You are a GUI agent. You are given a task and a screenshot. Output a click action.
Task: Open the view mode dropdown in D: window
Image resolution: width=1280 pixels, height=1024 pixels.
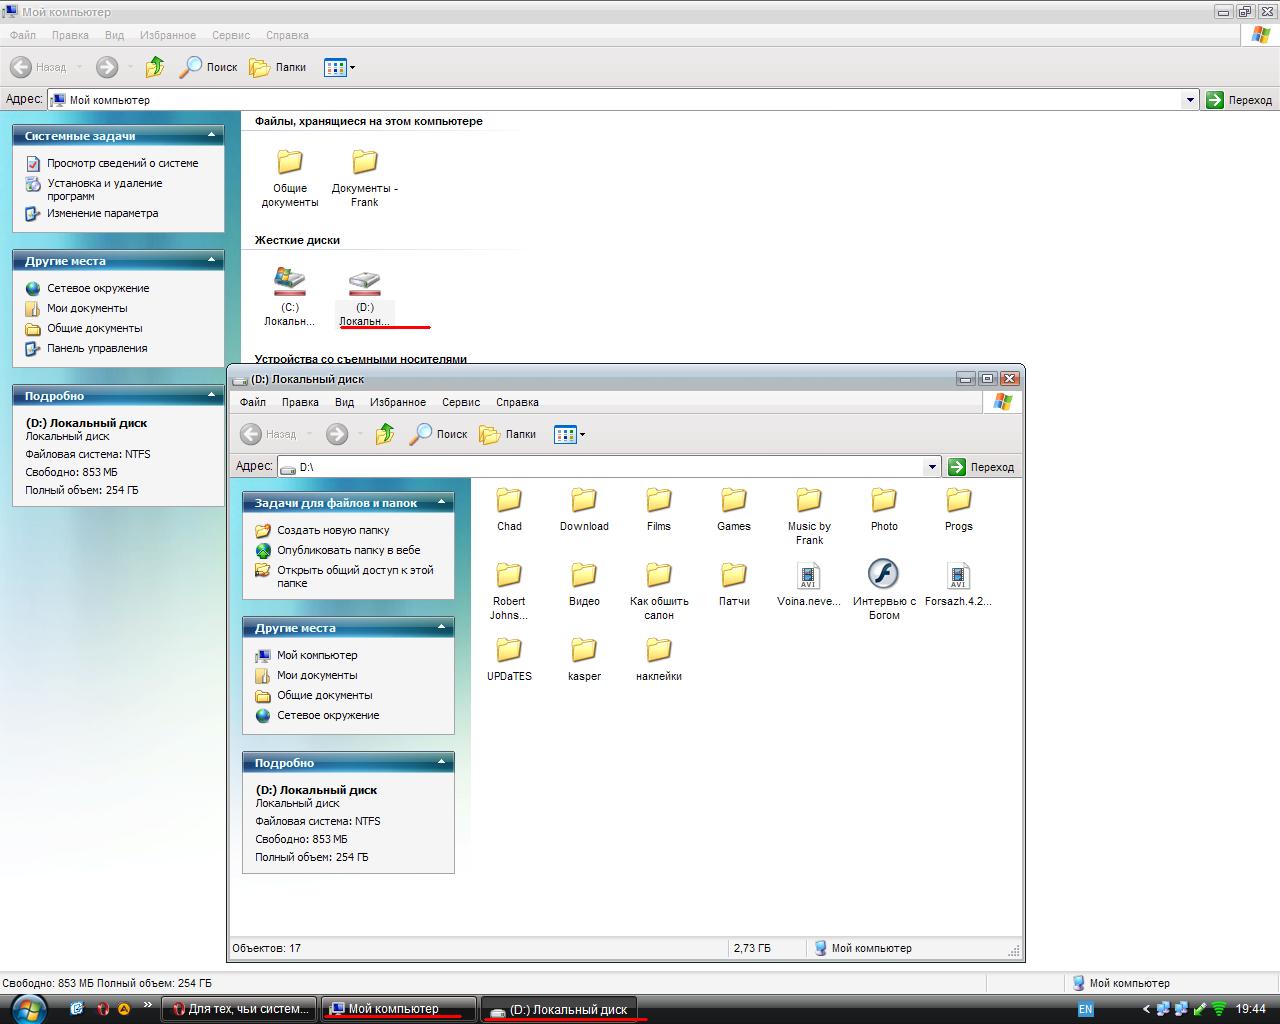pyautogui.click(x=582, y=434)
